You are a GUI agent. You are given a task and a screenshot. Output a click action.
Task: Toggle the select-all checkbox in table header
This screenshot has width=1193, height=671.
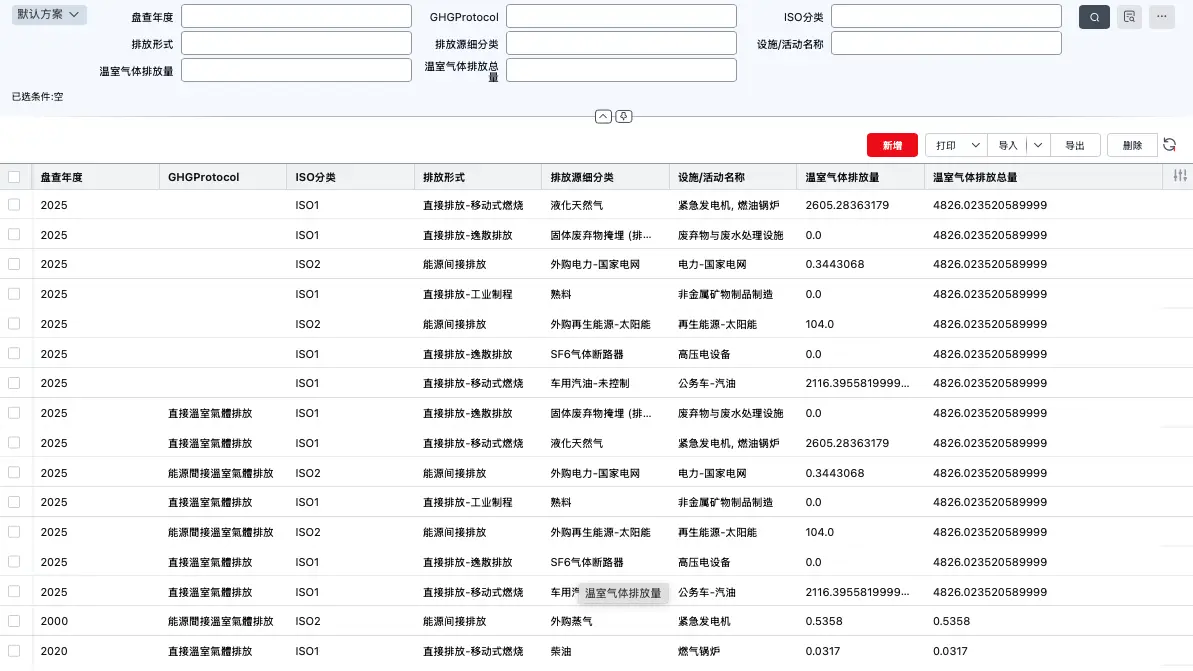14,177
